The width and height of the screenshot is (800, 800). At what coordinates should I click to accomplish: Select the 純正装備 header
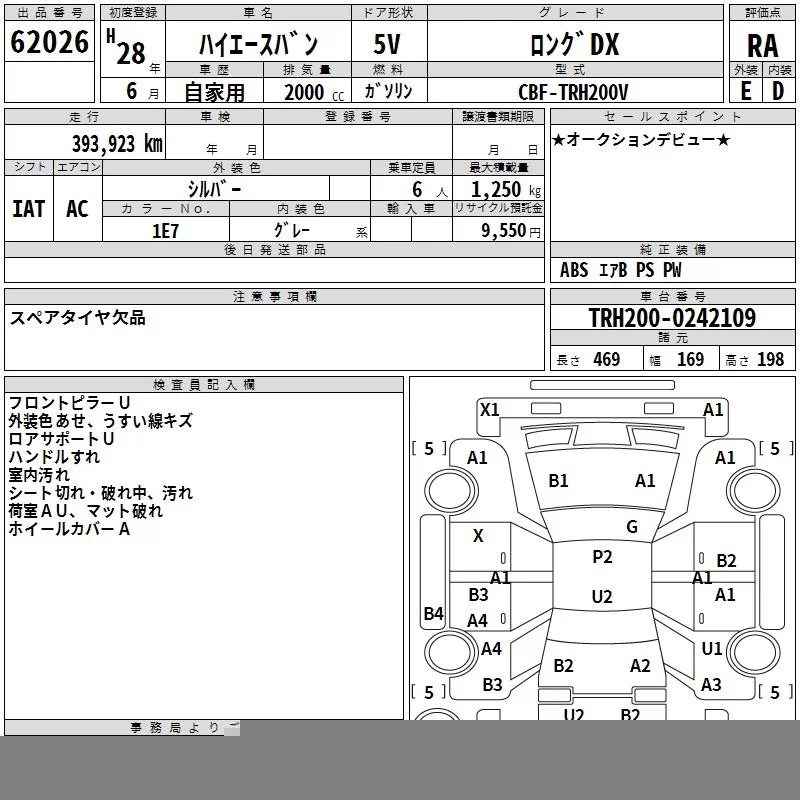tap(672, 249)
